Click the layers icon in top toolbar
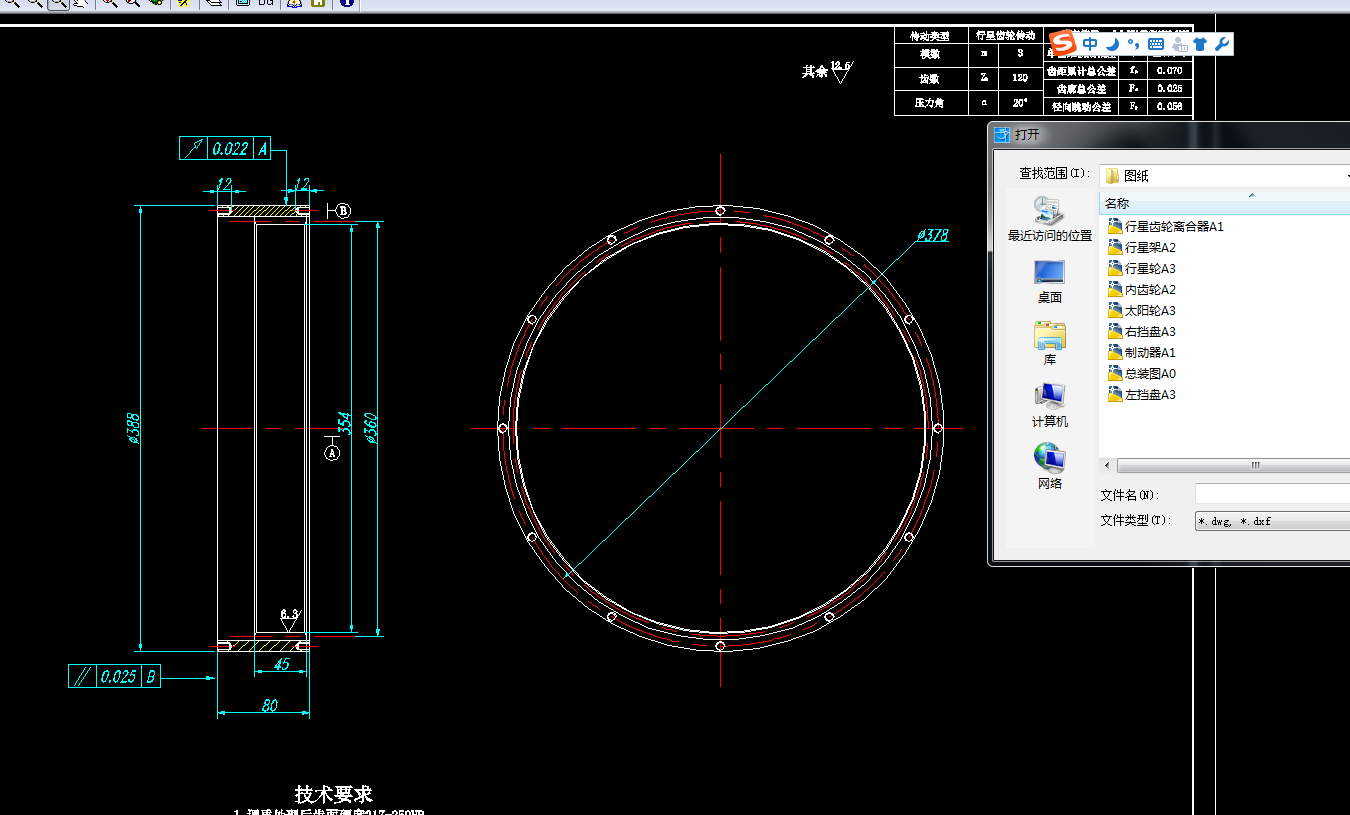The height and width of the screenshot is (815, 1350). (x=215, y=3)
